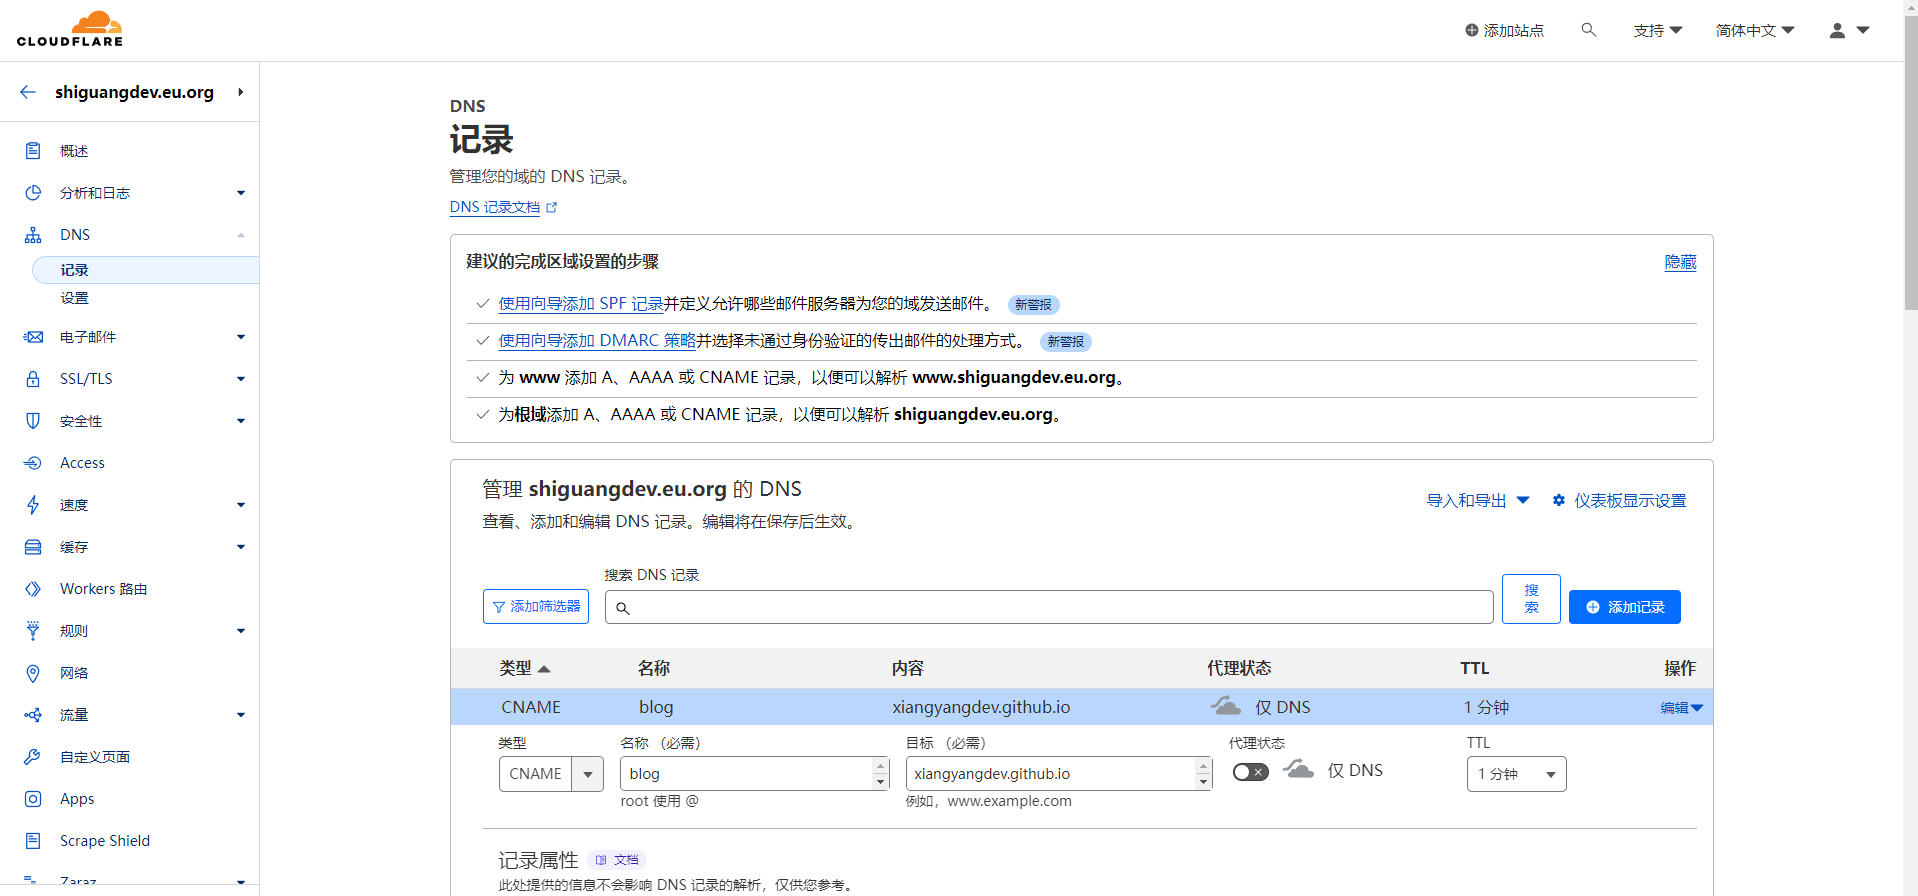The width and height of the screenshot is (1918, 896).
Task: Click the 规则 filter fork icon
Action: [33, 631]
